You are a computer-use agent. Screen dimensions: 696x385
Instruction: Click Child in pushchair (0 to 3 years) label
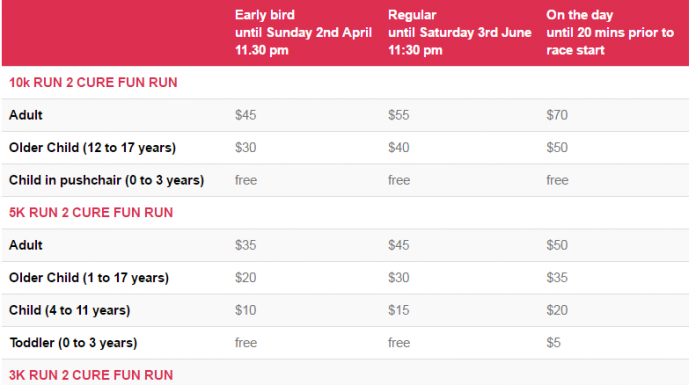point(107,180)
